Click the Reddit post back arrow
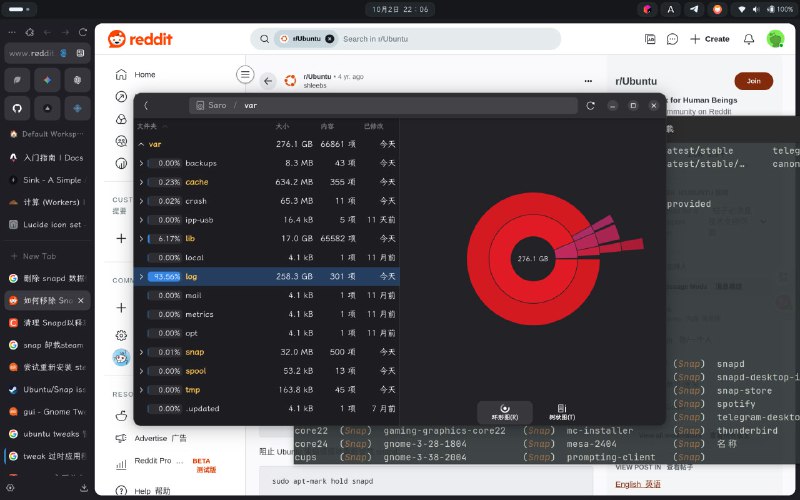800x500 pixels. 268,81
